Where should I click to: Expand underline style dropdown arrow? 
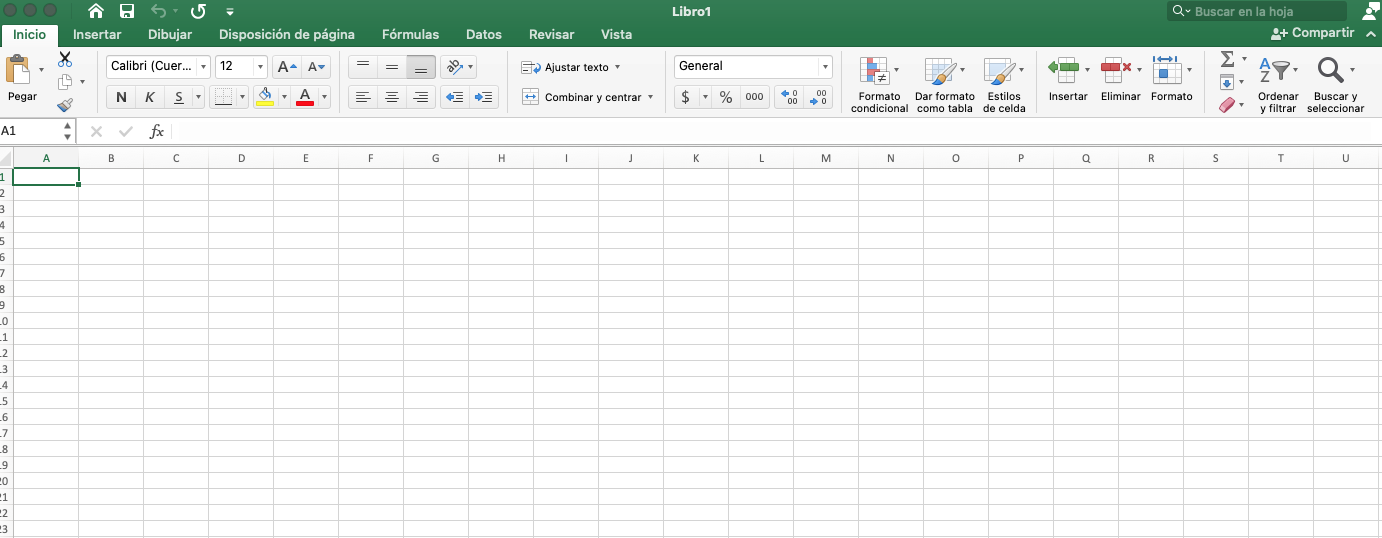198,97
